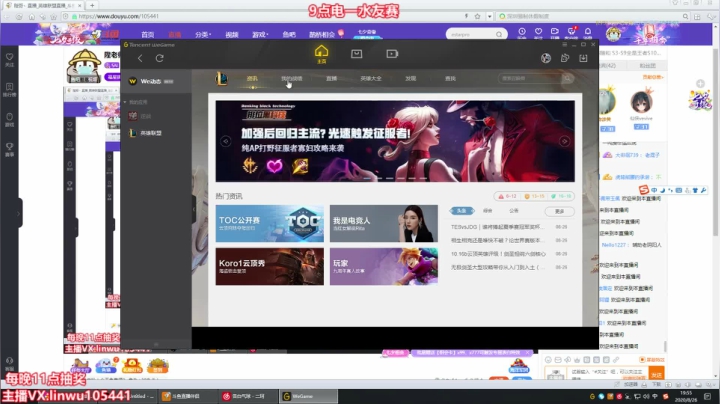This screenshot has height=404, width=720.
Task: Open TOC公开赛 card
Action: (270, 224)
